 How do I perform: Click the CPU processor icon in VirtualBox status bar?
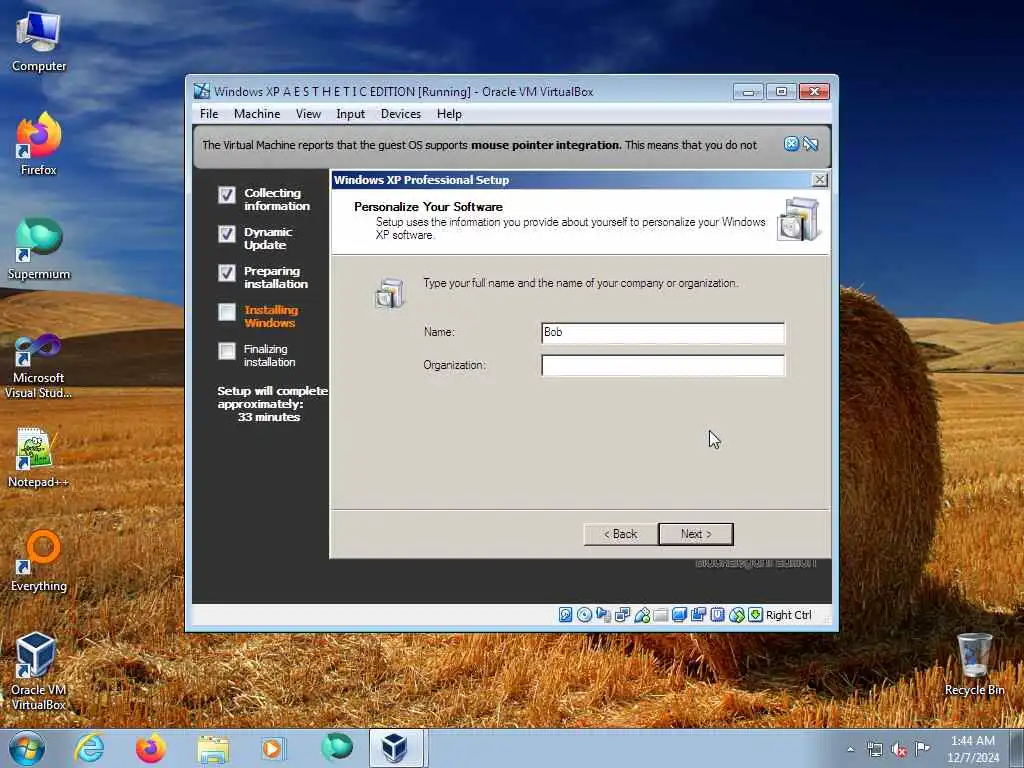coord(718,615)
